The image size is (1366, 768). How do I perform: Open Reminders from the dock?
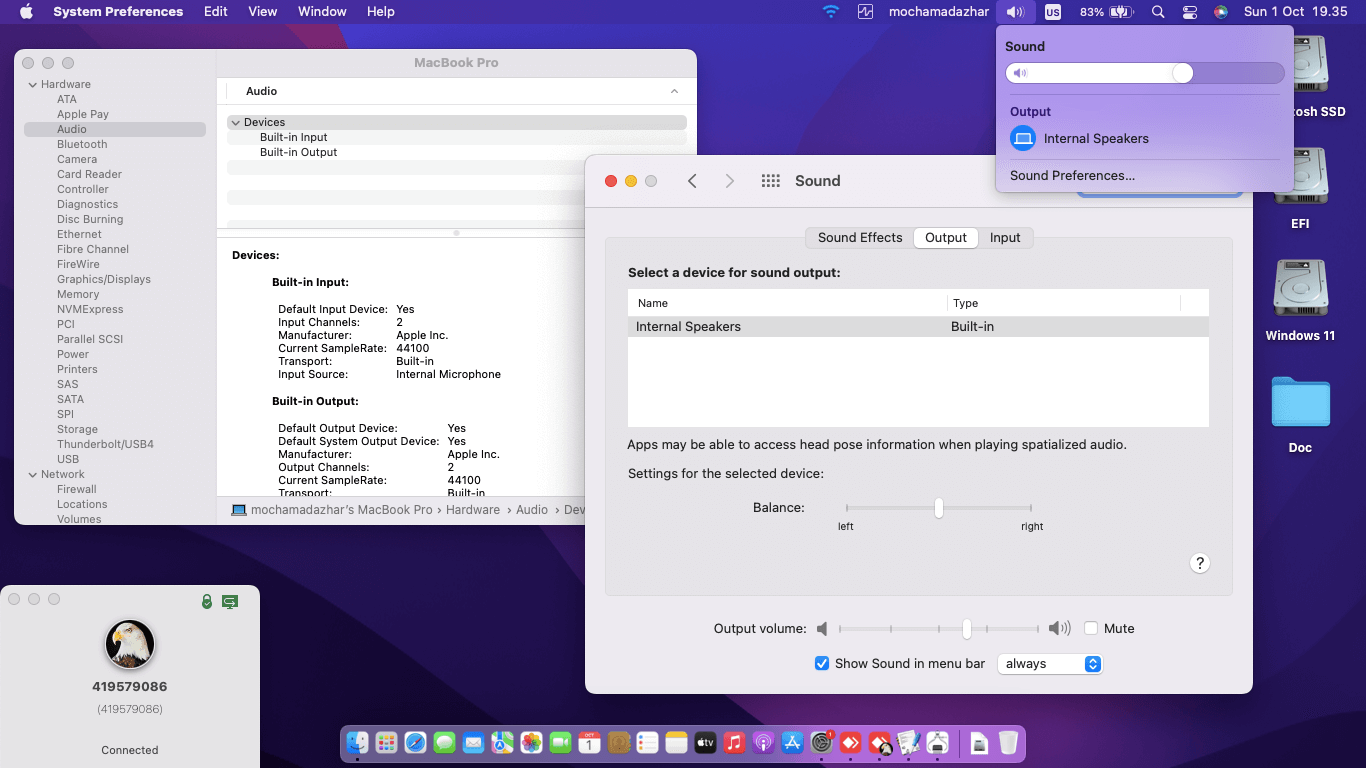click(x=647, y=743)
